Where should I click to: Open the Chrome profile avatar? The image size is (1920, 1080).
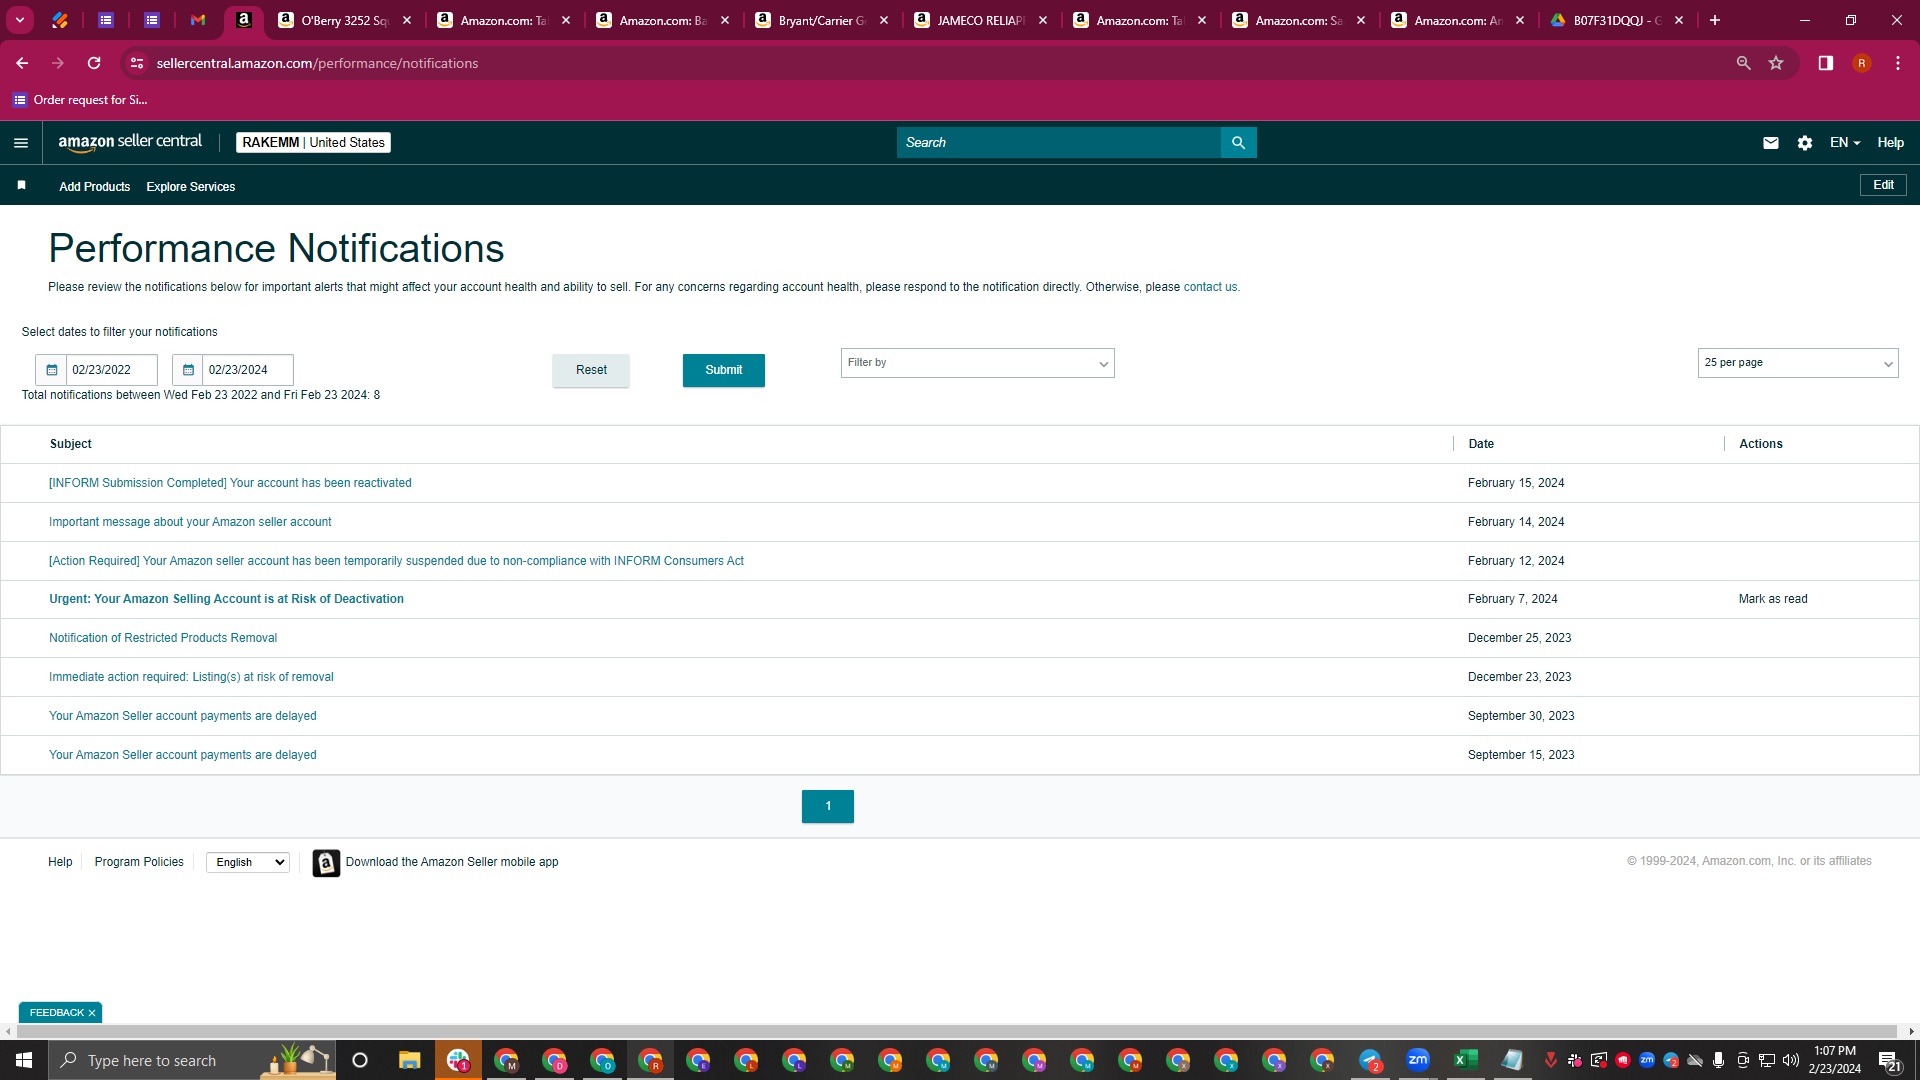(1861, 63)
